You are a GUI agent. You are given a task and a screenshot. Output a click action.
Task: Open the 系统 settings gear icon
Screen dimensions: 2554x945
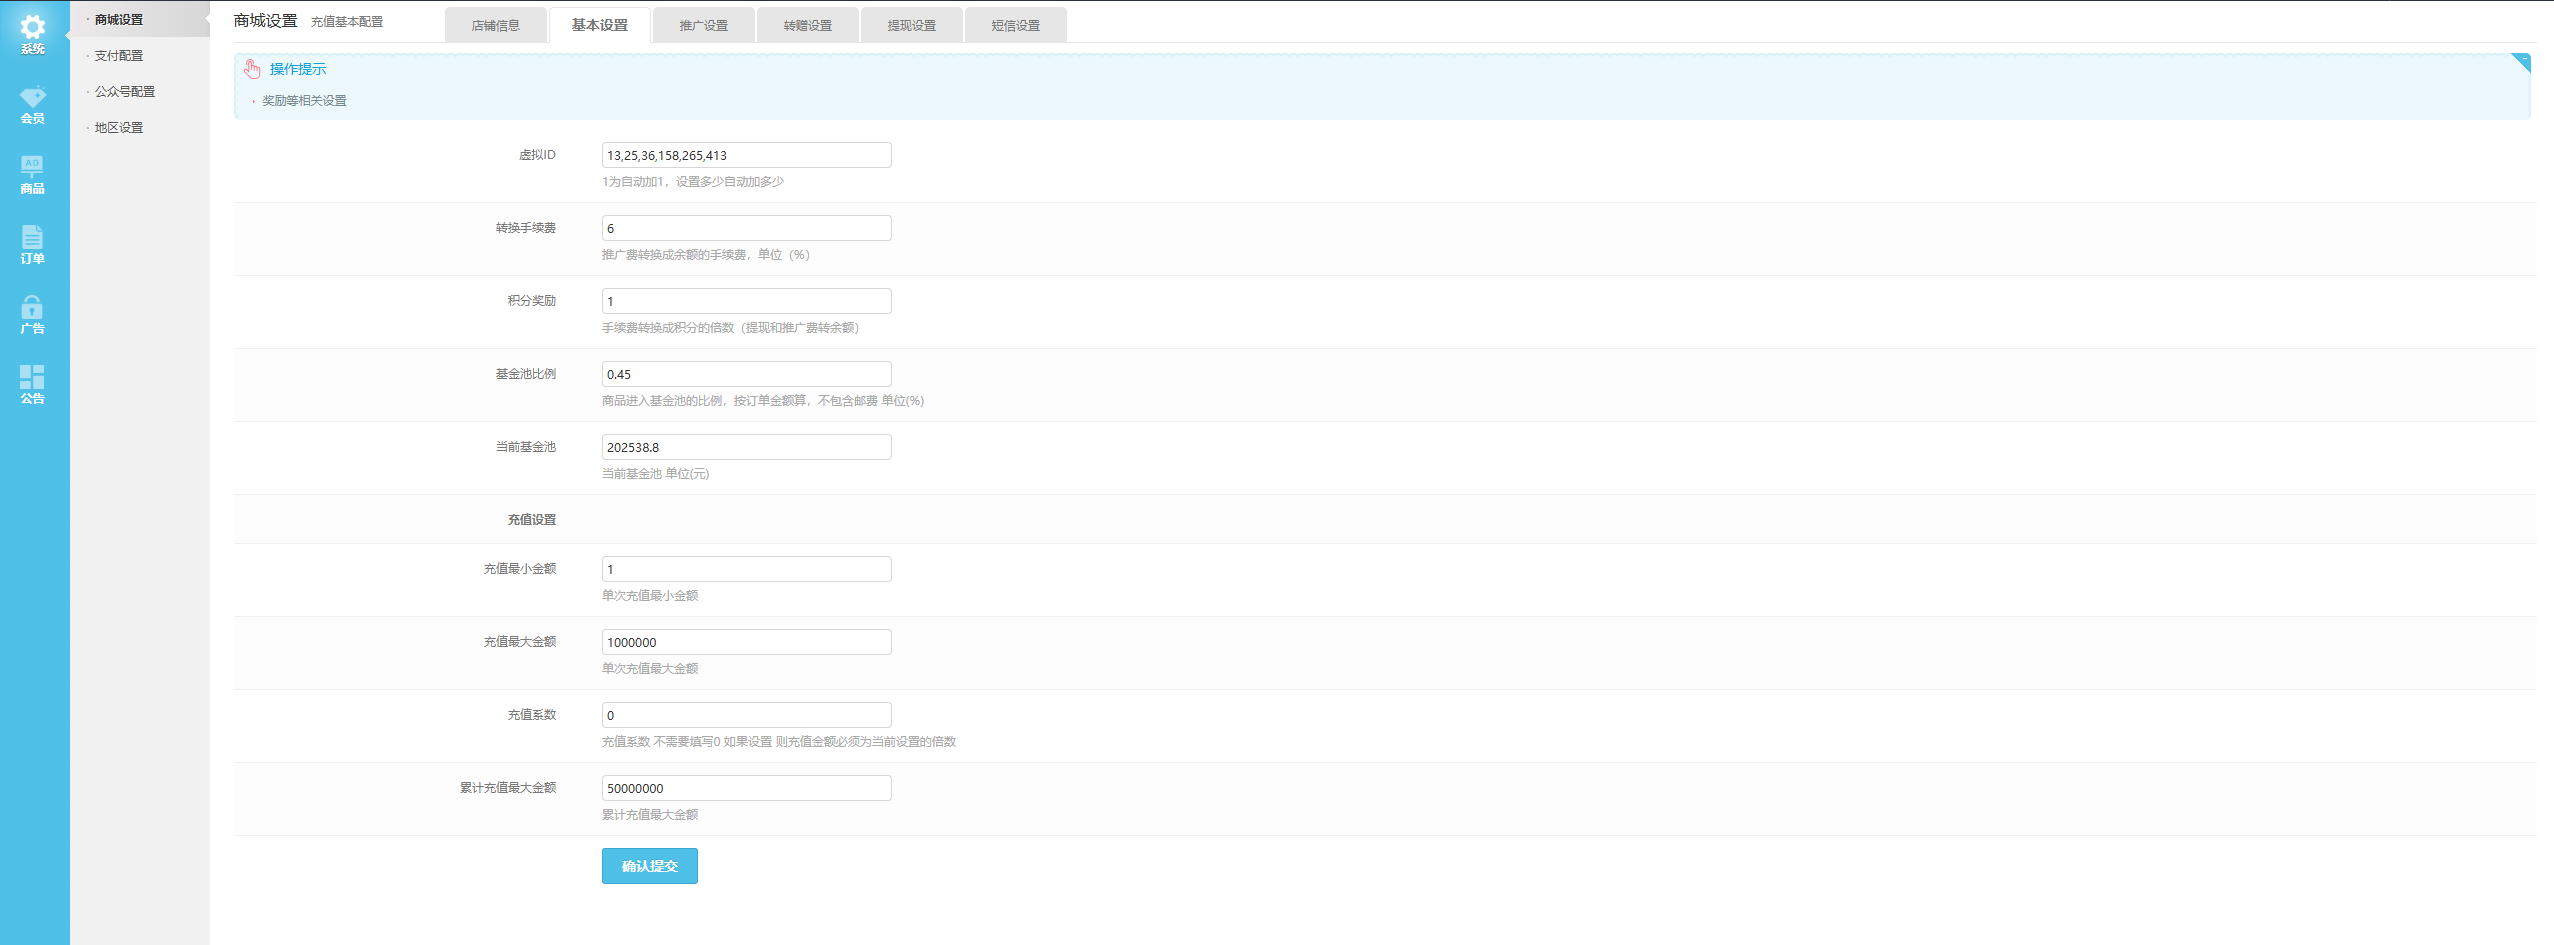32,28
